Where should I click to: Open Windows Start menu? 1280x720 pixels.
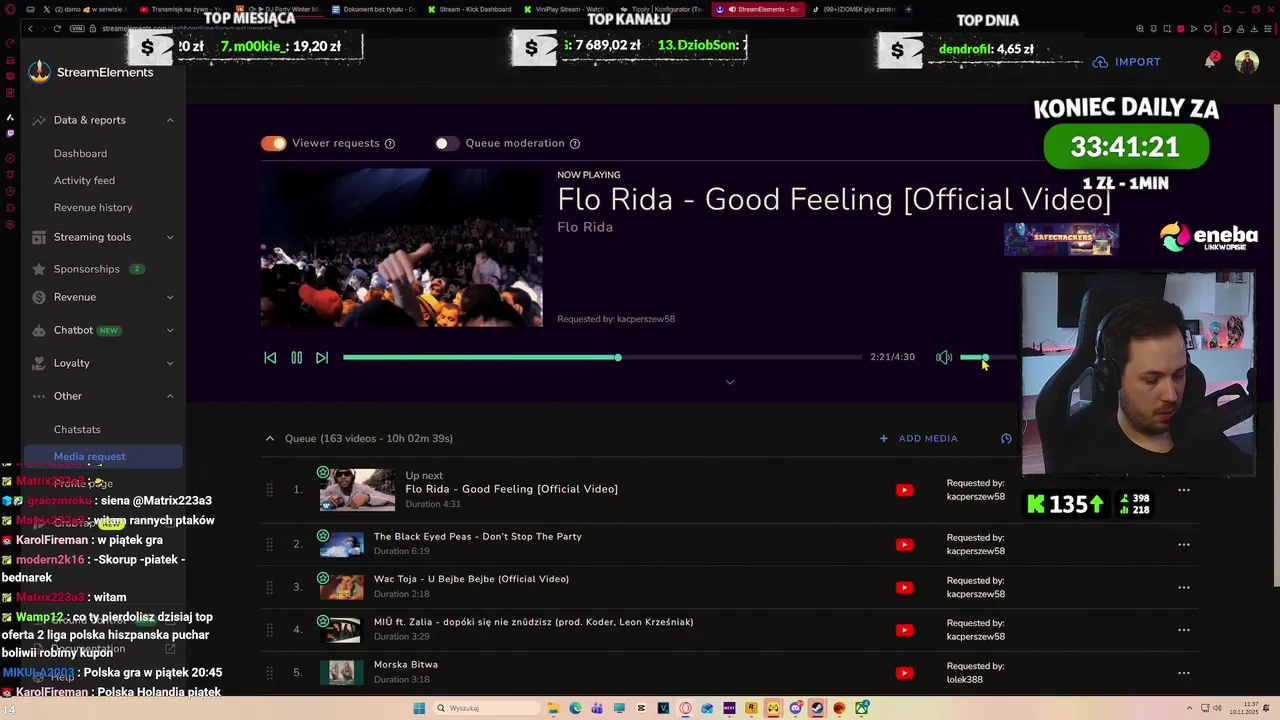click(419, 708)
